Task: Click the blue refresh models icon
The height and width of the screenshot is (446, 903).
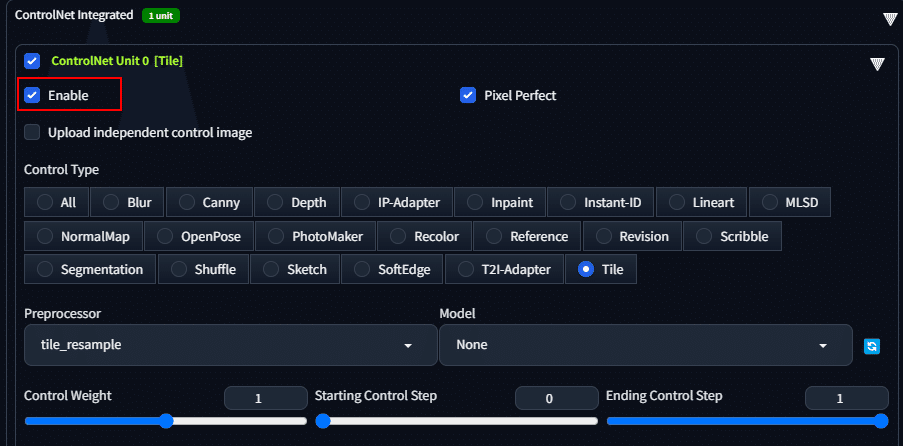Action: click(x=872, y=346)
